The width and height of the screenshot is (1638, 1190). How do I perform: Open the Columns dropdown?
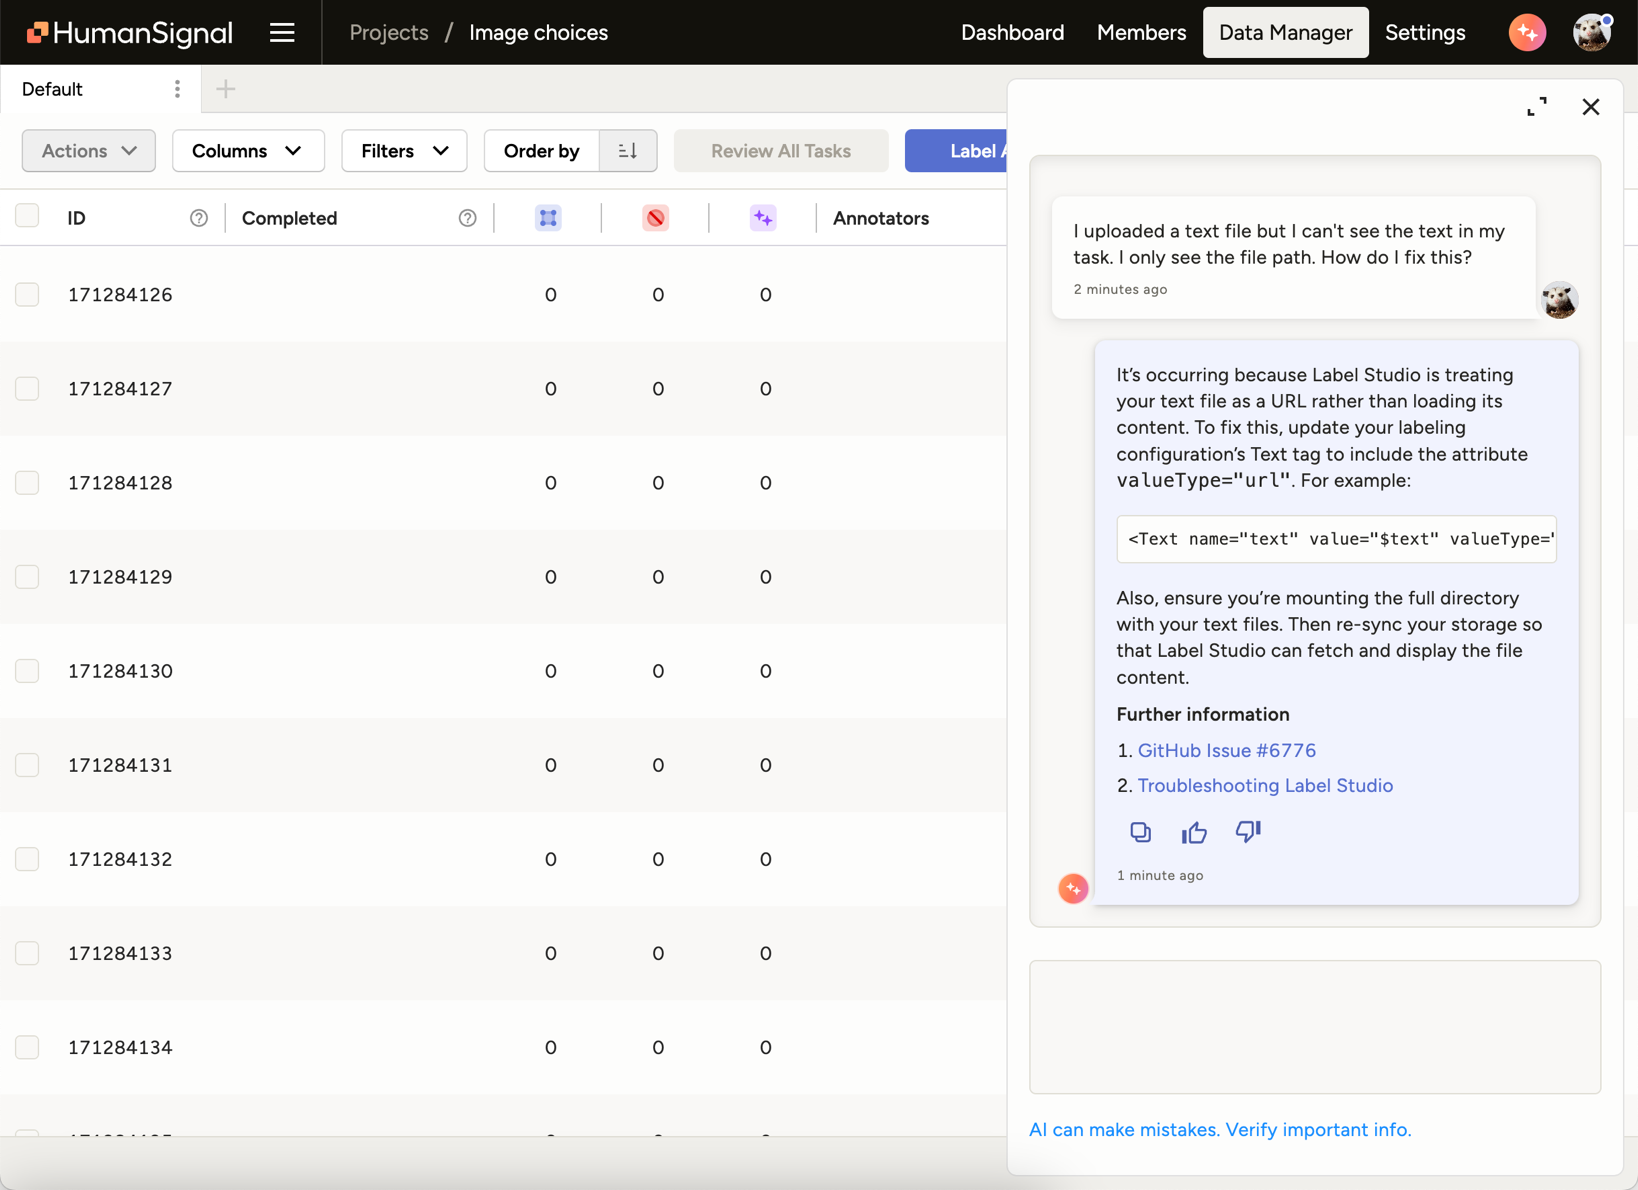[x=248, y=150]
